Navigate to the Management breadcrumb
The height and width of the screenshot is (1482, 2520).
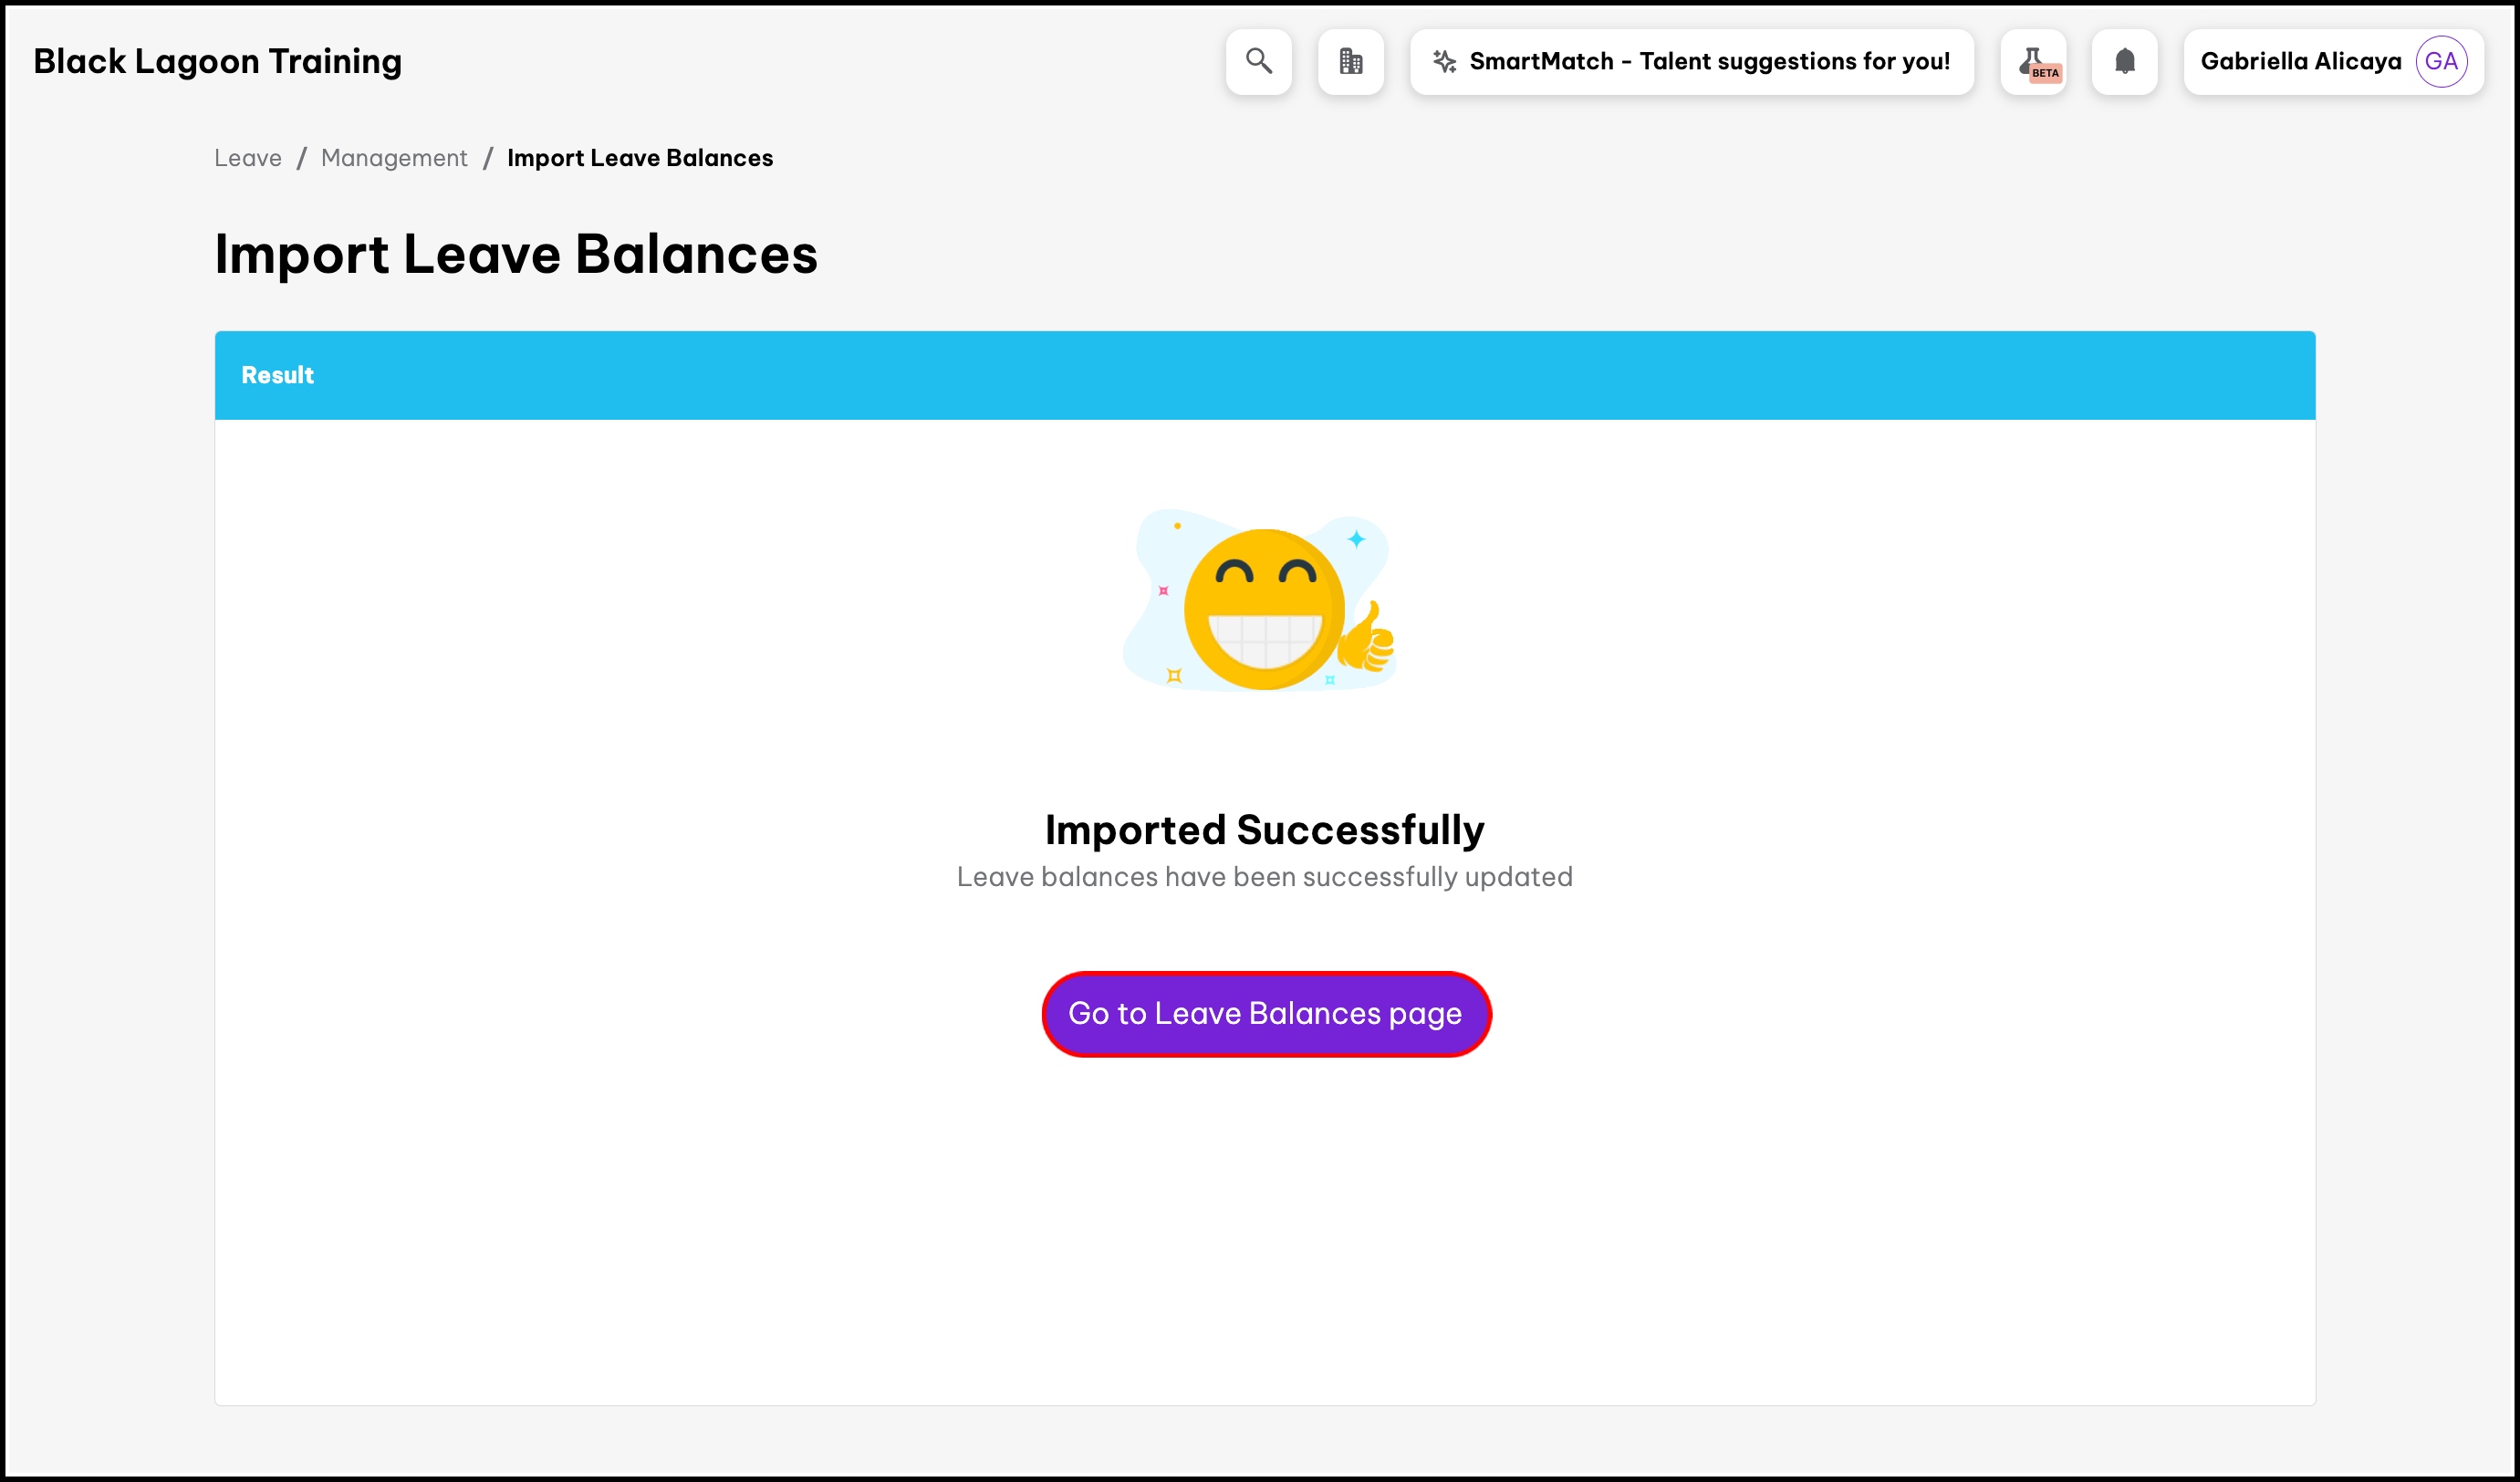(x=394, y=158)
